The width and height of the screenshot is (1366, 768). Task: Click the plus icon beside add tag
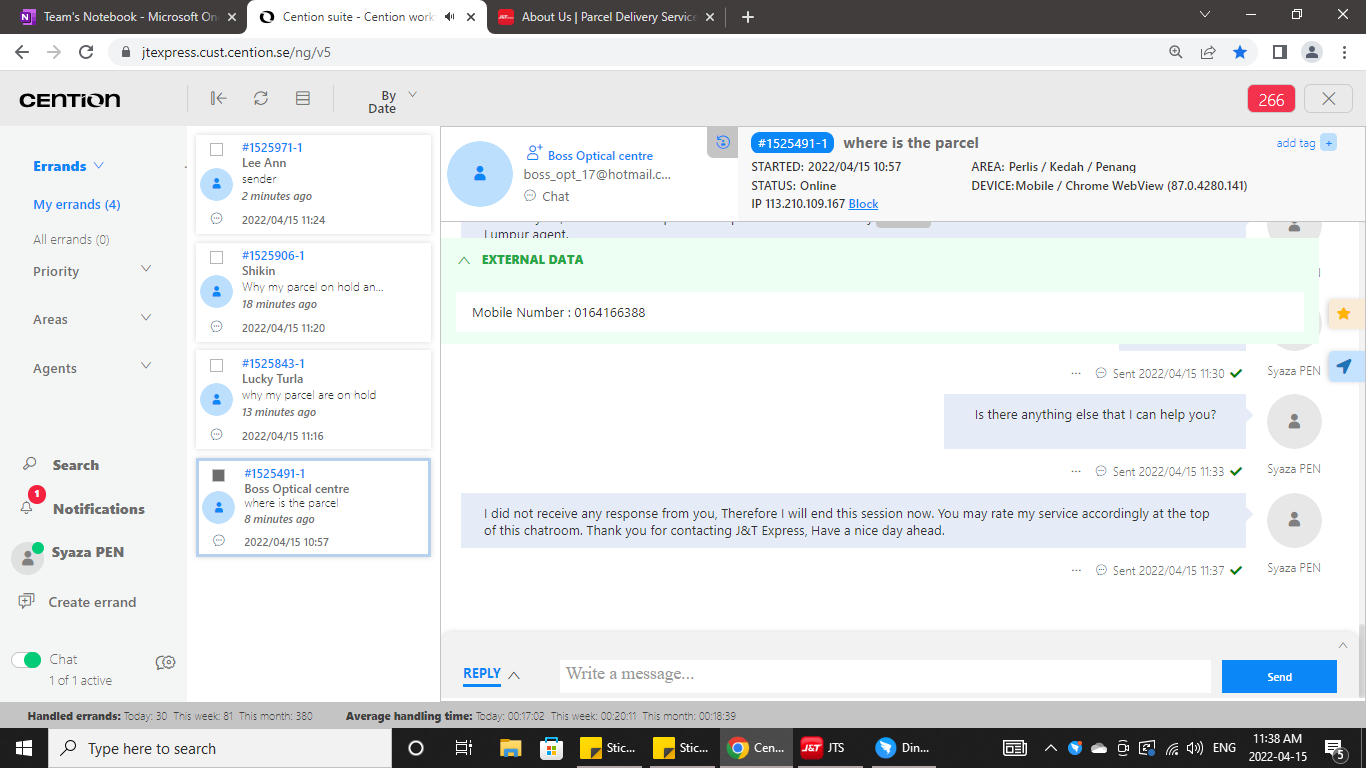click(x=1329, y=143)
